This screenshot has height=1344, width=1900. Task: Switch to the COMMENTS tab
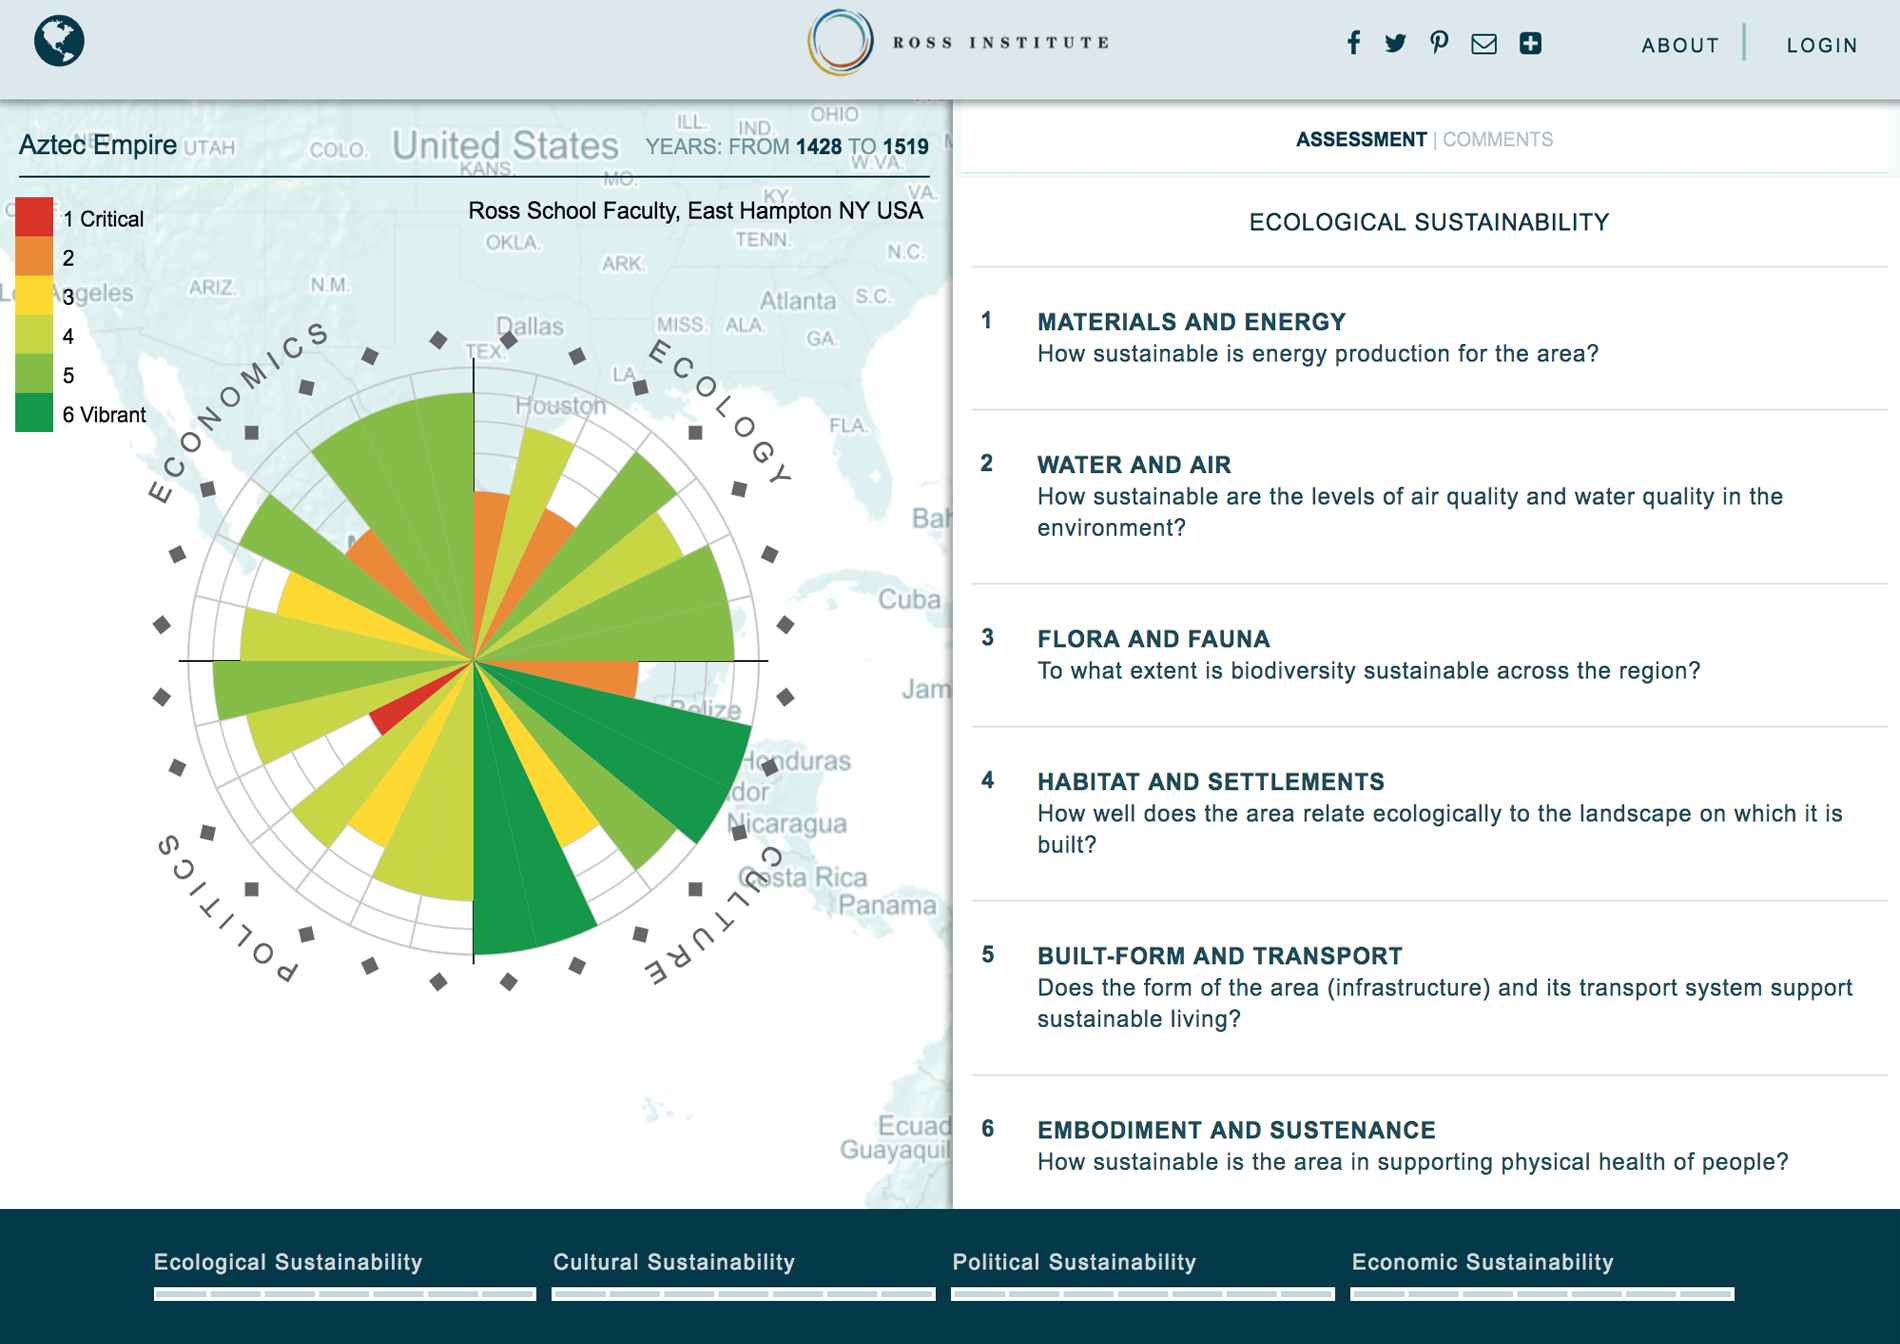1497,139
